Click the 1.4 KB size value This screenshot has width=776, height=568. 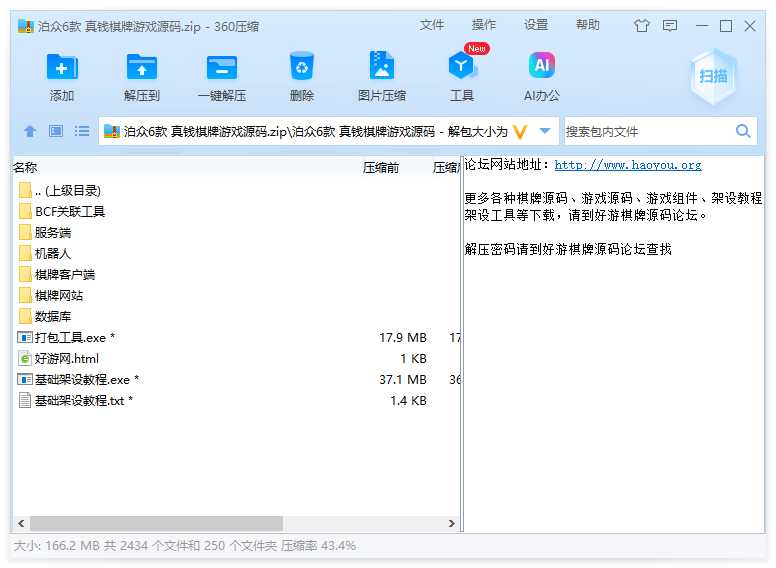tap(408, 400)
